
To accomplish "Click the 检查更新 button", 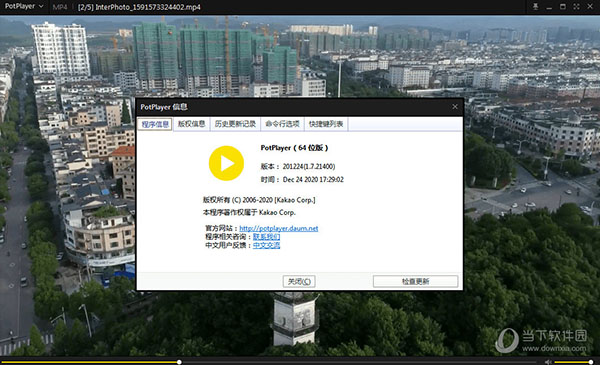I will [416, 282].
